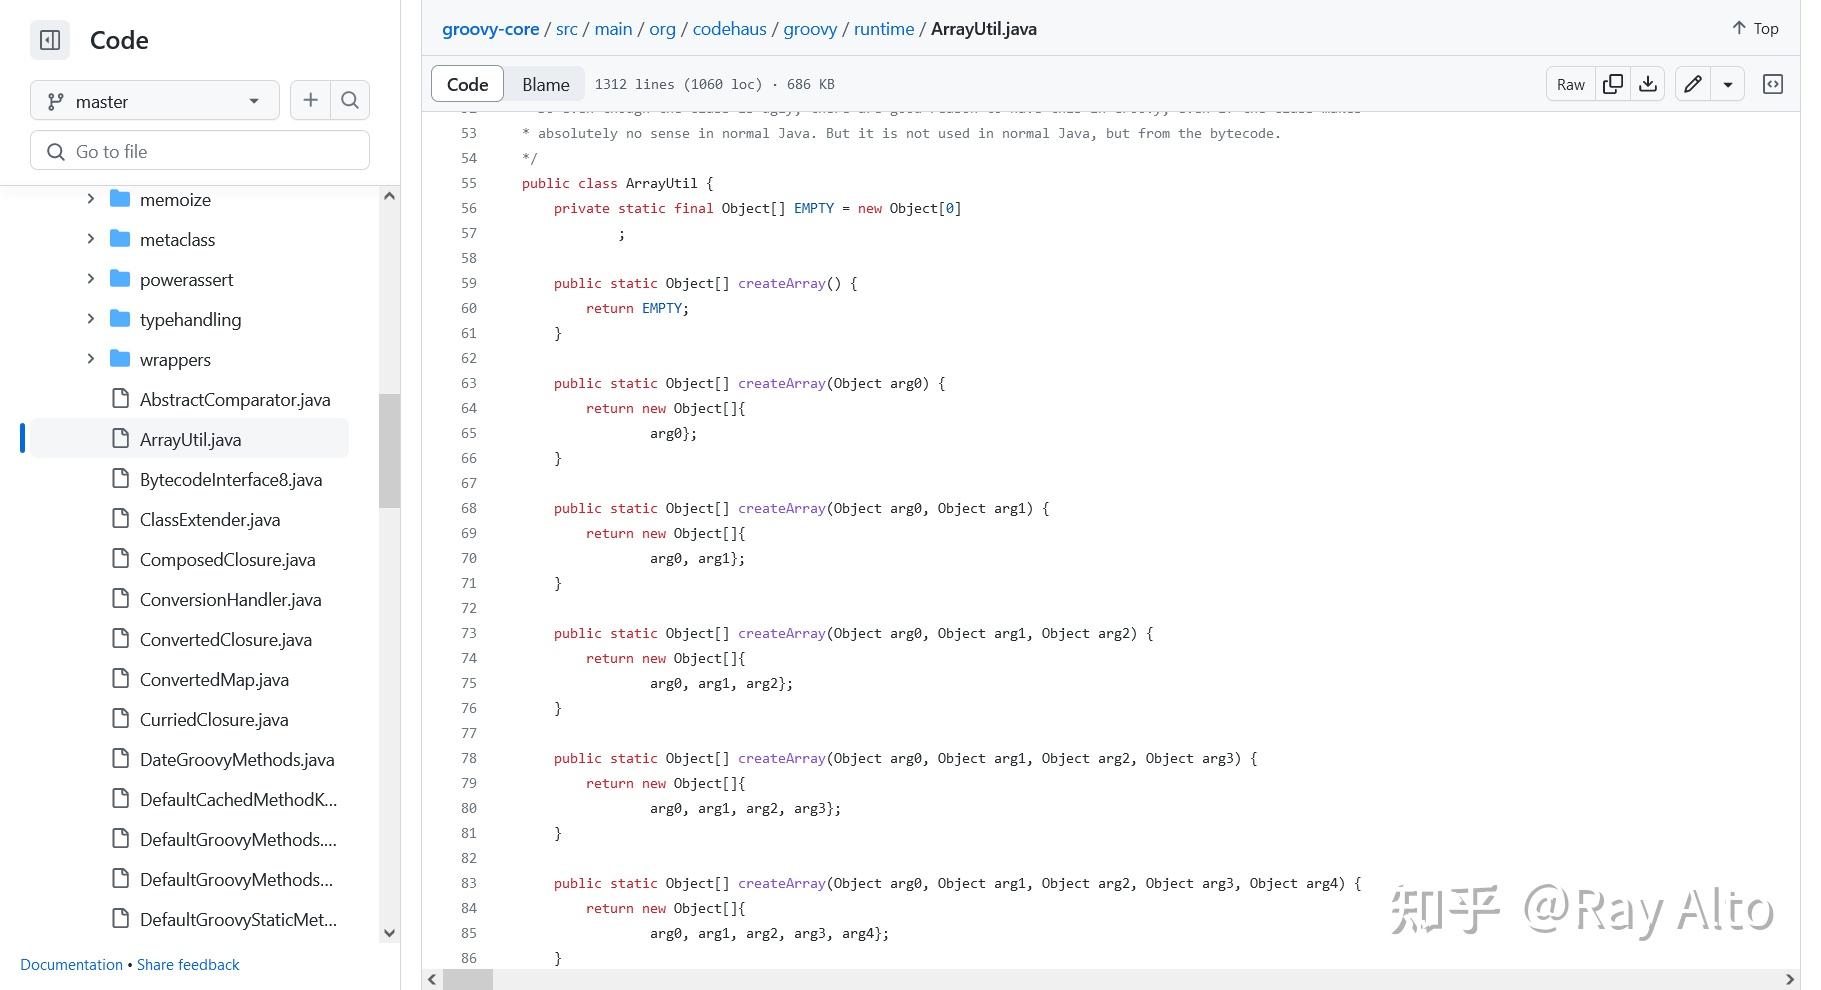
Task: Copy raw file contents to clipboard
Action: [x=1612, y=84]
